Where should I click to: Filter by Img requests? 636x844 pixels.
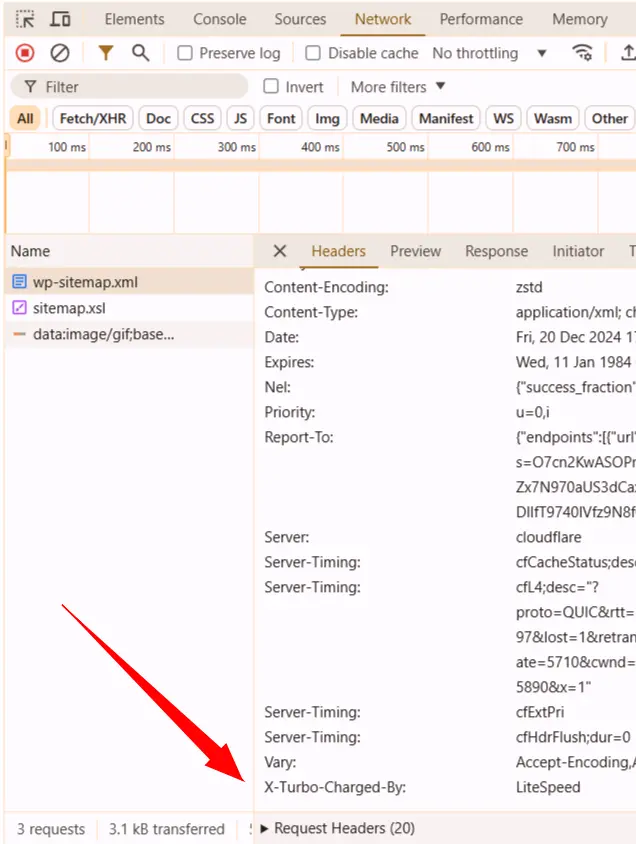coord(327,118)
